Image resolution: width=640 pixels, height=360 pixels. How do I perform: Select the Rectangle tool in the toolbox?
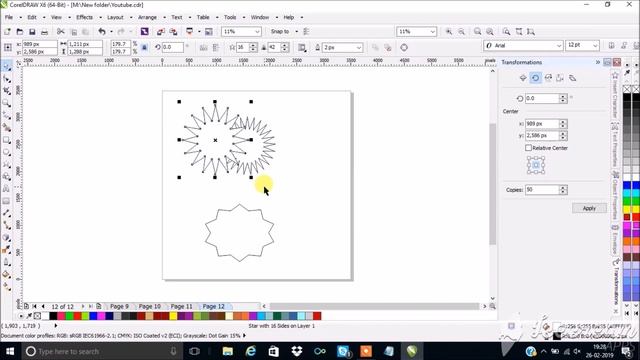click(7, 140)
